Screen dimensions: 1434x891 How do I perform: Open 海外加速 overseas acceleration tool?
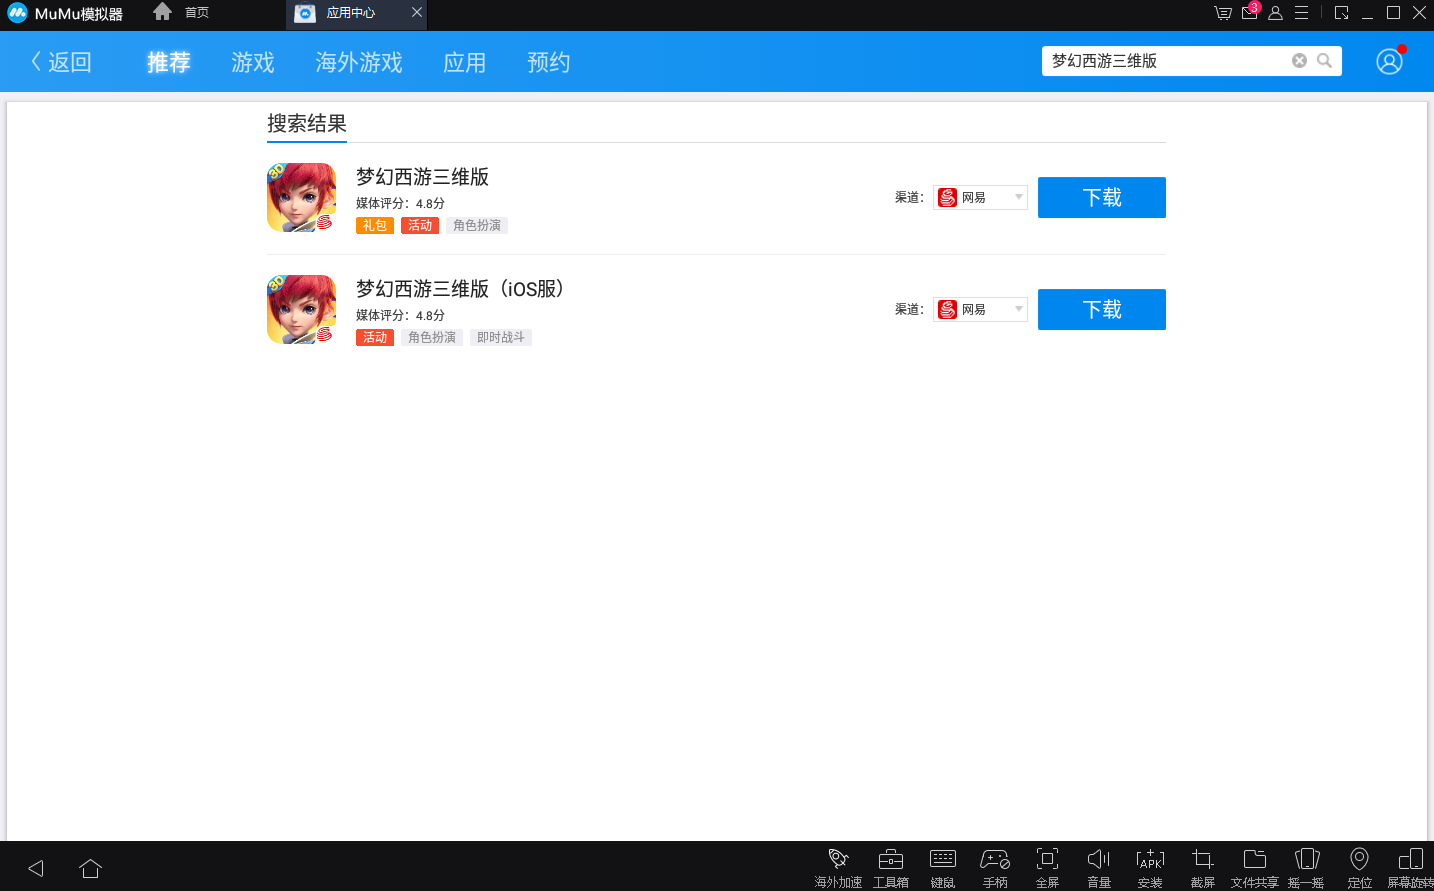[x=838, y=868]
